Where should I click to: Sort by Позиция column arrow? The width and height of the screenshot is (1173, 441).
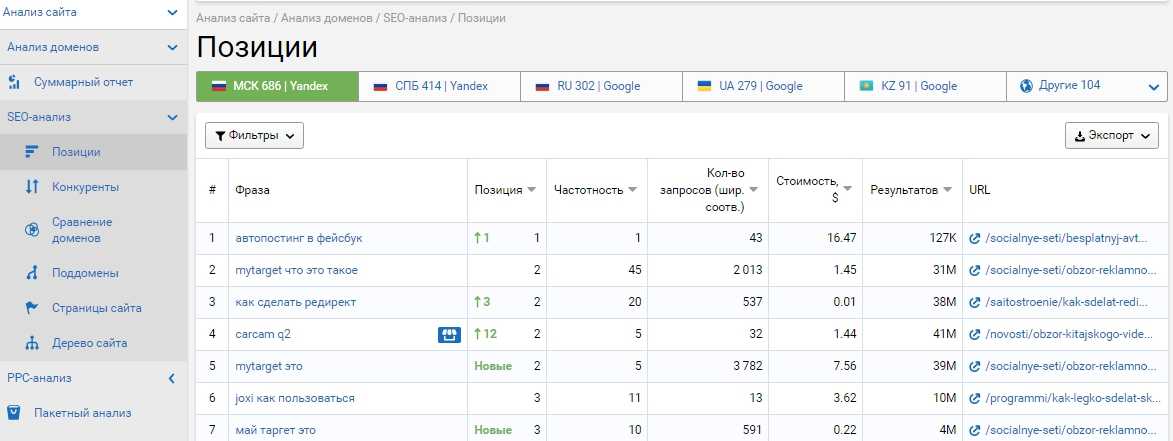pos(532,190)
